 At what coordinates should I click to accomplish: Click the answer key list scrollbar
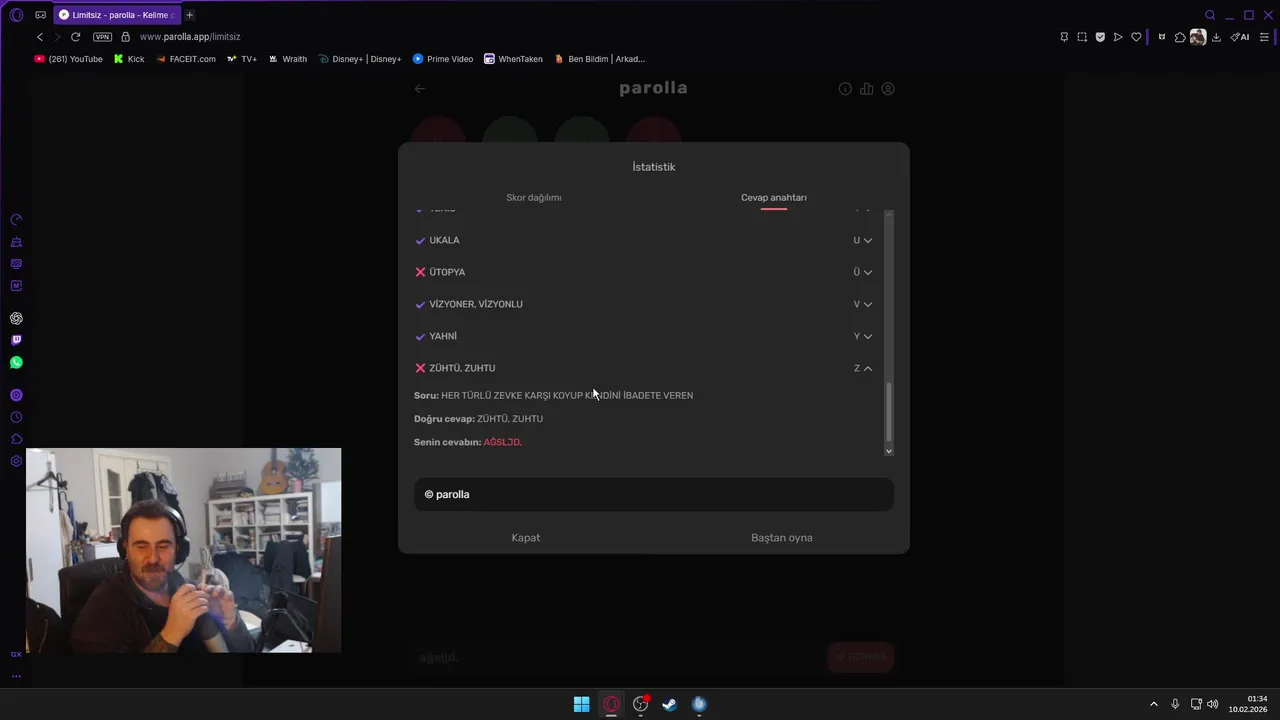point(888,411)
